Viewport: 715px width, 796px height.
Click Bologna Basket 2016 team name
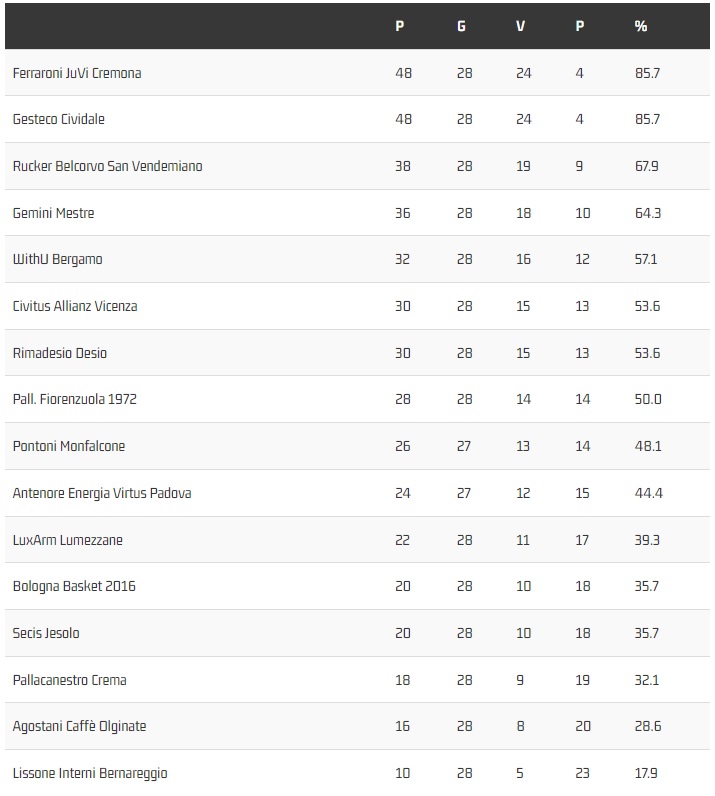click(74, 586)
